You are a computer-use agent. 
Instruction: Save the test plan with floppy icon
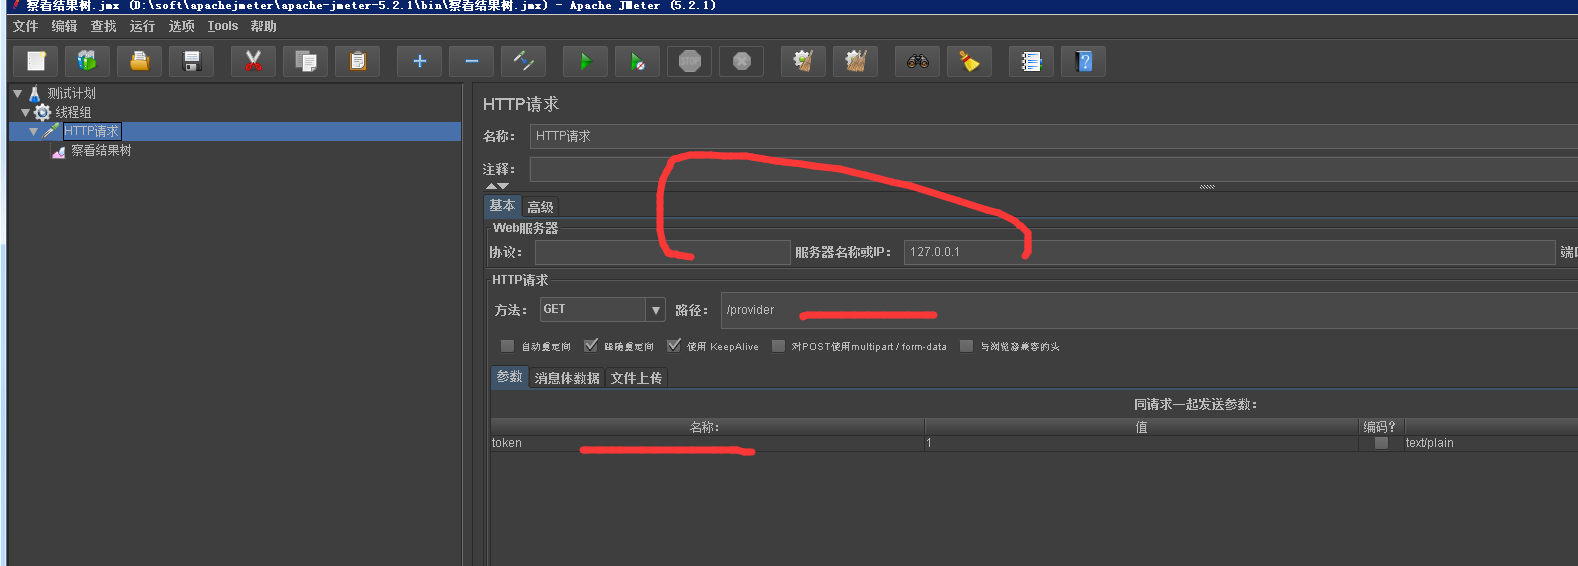192,61
